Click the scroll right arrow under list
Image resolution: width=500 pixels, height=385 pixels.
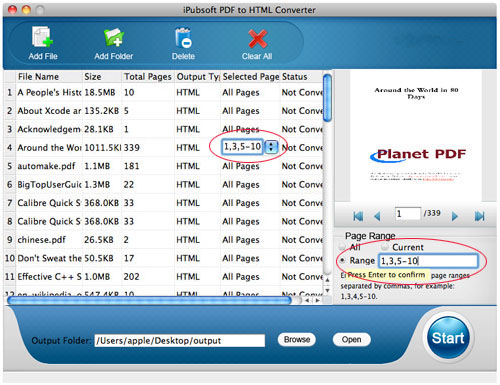tap(318, 300)
